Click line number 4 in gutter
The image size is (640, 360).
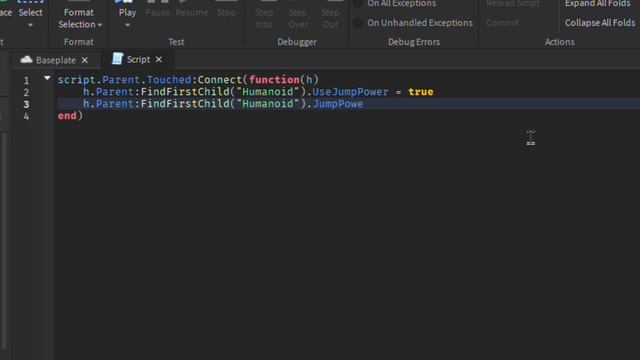(26, 116)
